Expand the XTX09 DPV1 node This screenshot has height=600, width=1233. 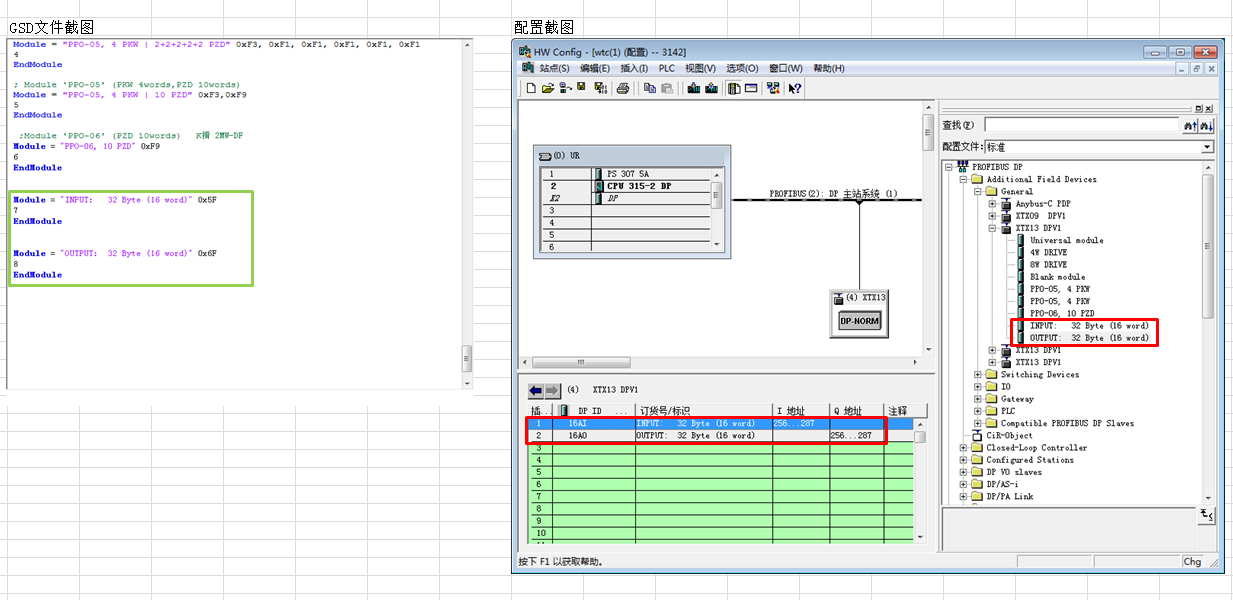tap(992, 216)
